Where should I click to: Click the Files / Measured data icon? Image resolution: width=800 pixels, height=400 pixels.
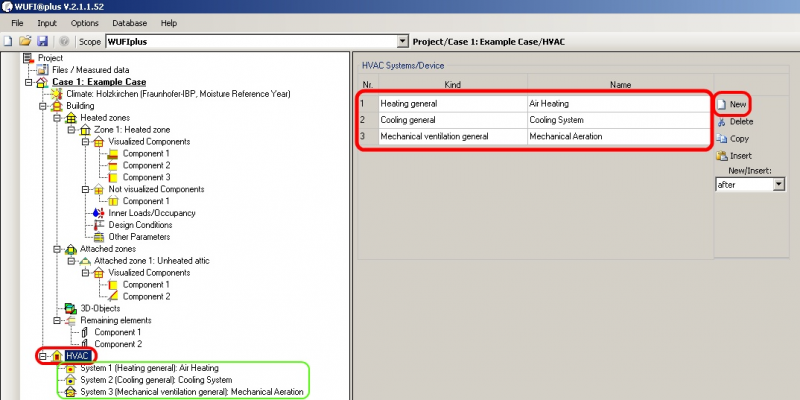(42, 69)
